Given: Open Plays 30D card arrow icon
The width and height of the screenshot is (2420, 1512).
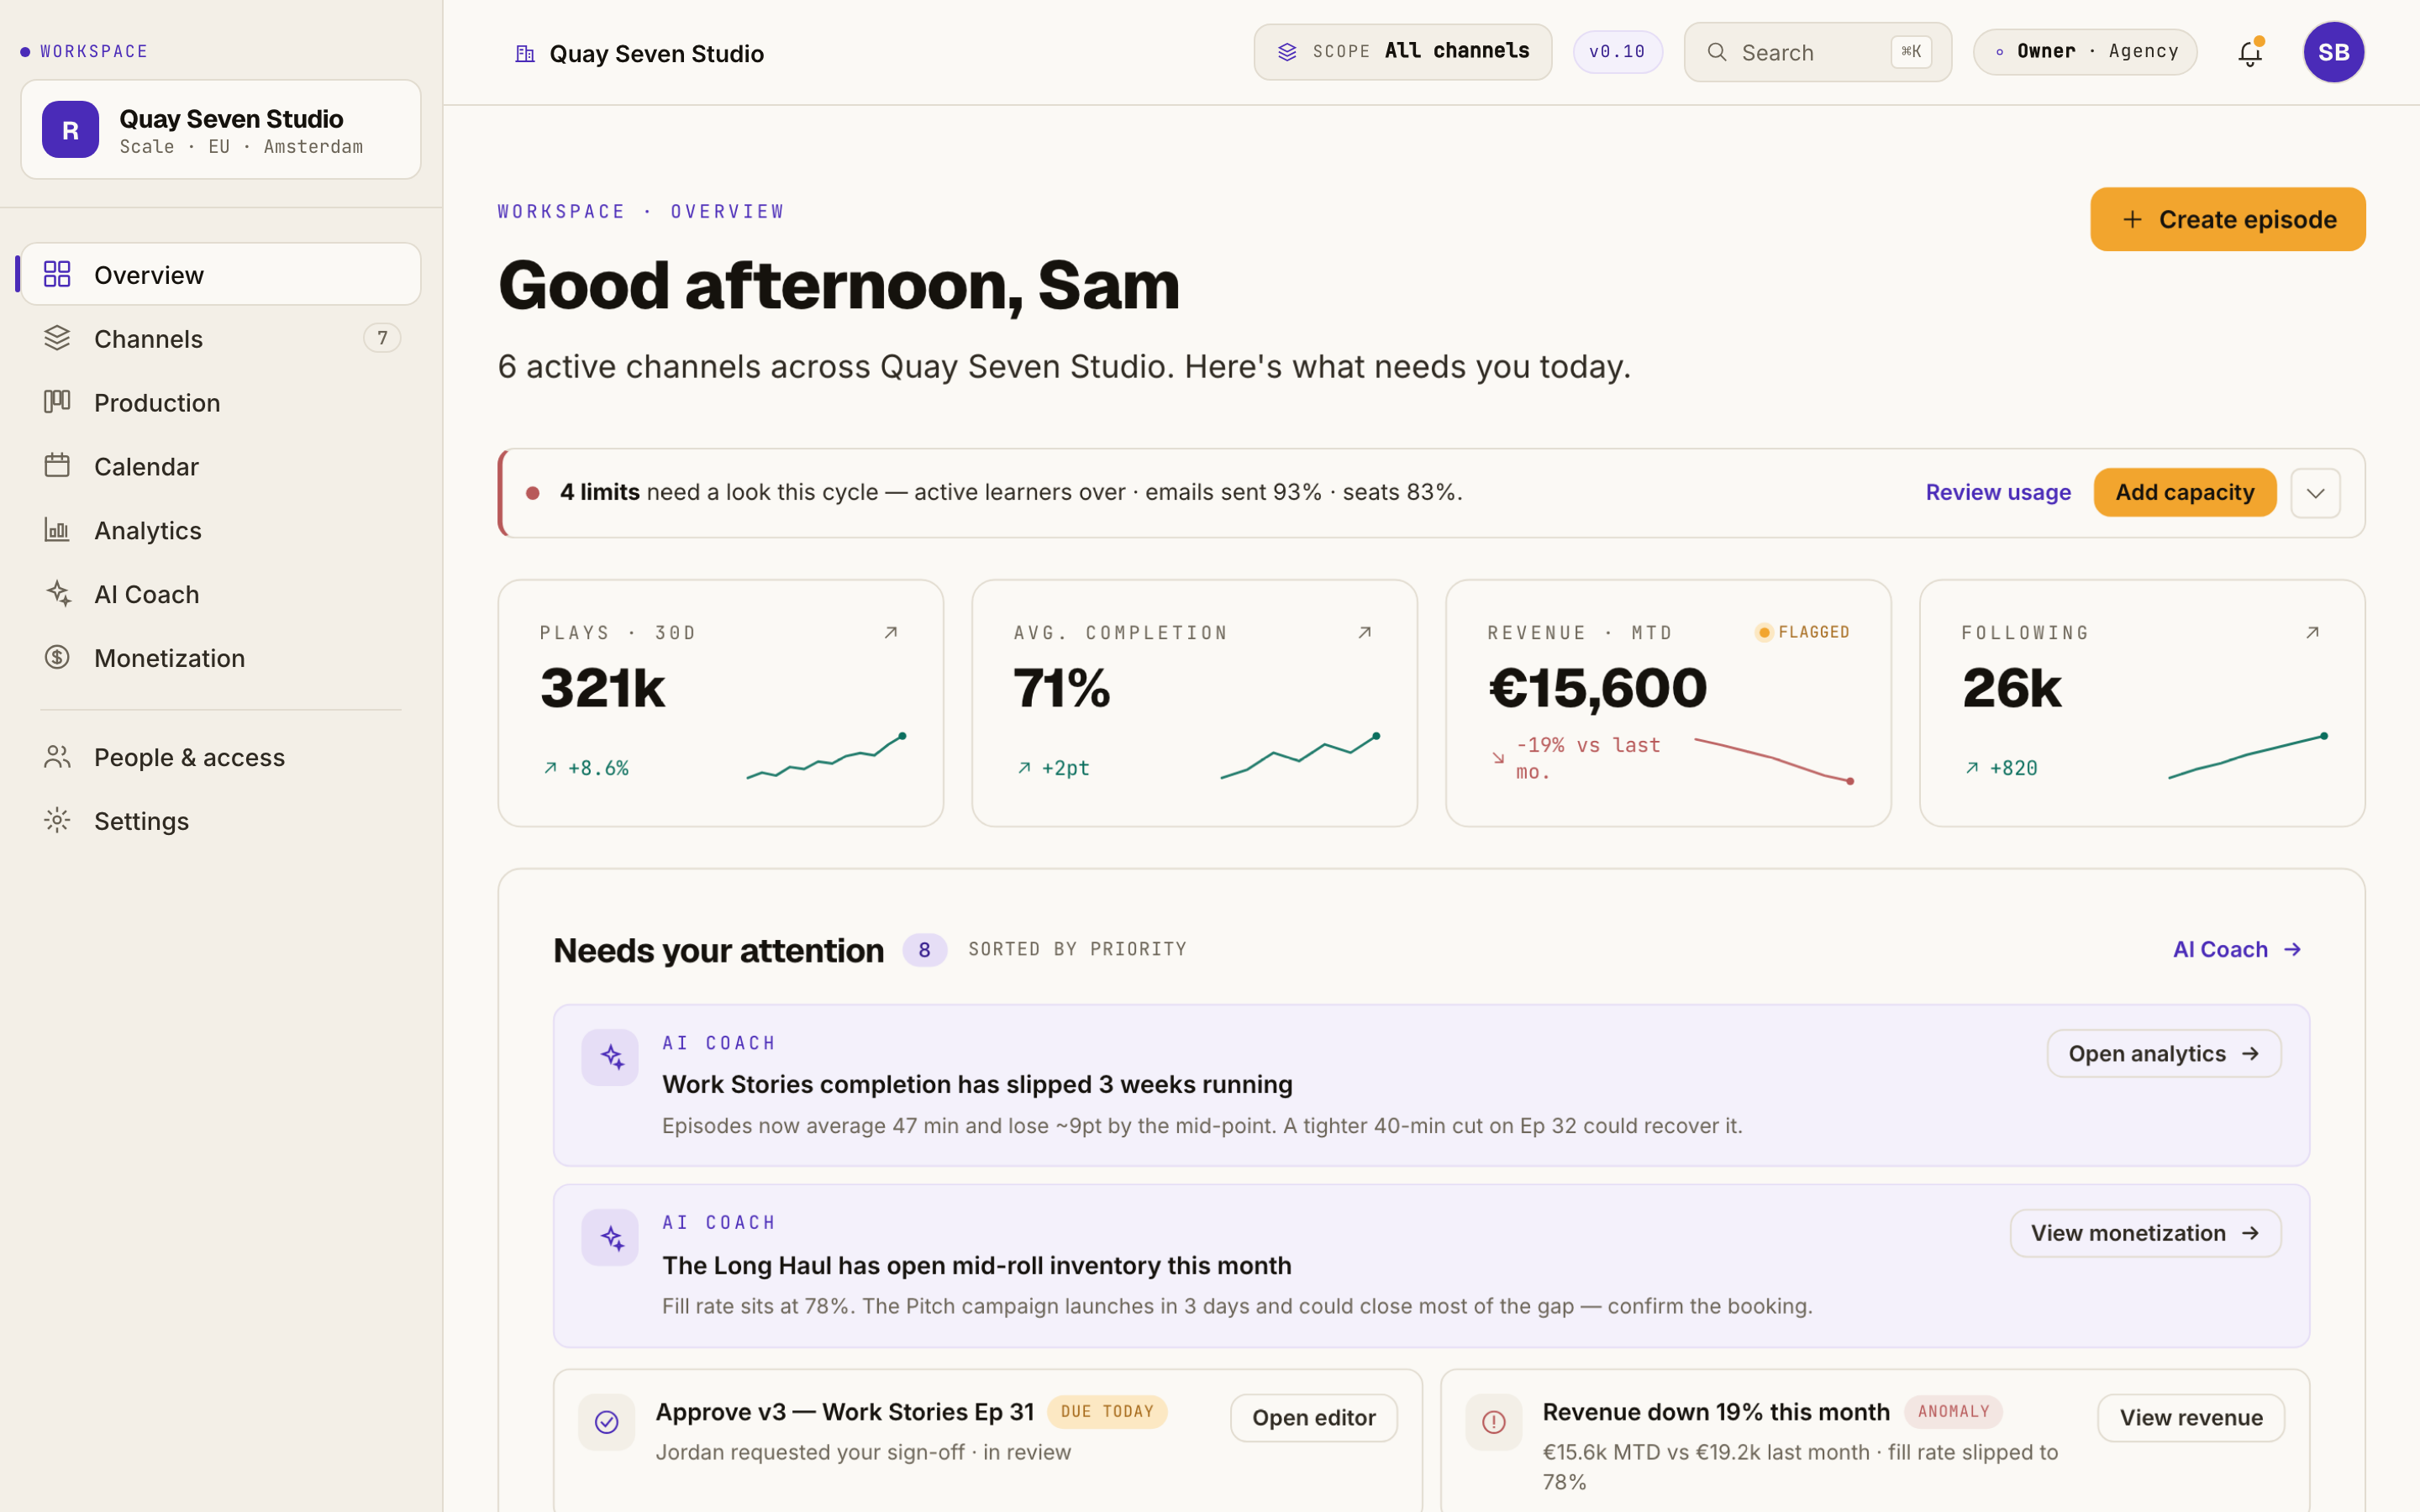Looking at the screenshot, I should pyautogui.click(x=891, y=632).
